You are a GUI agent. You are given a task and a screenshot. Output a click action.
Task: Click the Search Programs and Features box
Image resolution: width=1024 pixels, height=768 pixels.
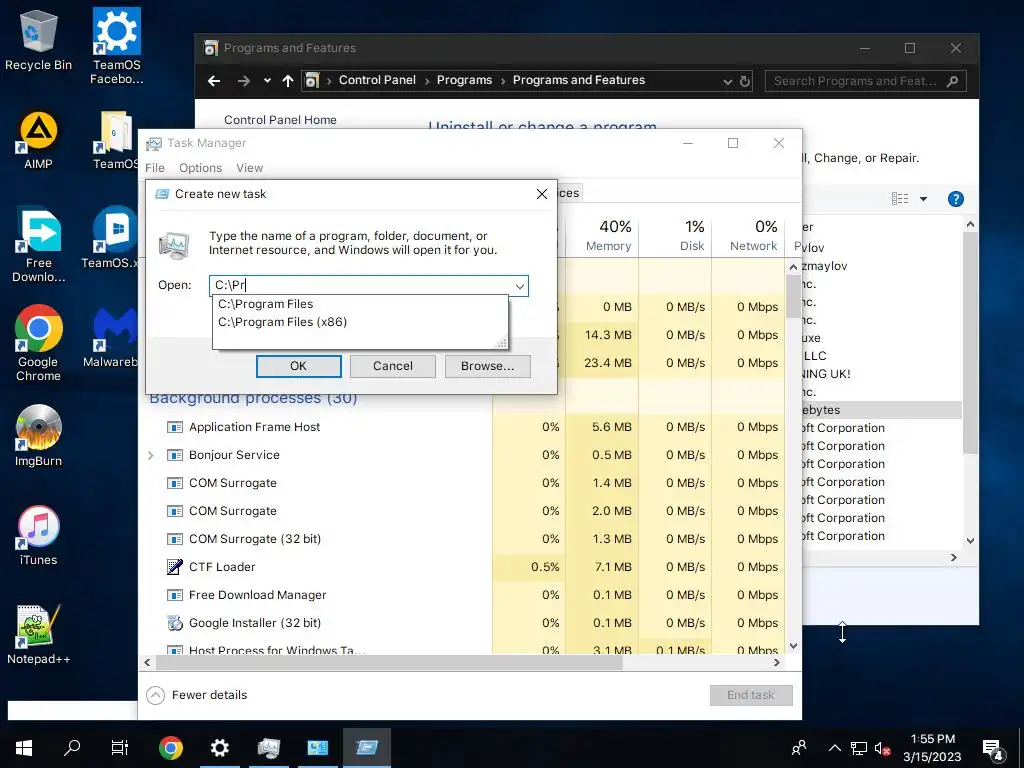865,81
